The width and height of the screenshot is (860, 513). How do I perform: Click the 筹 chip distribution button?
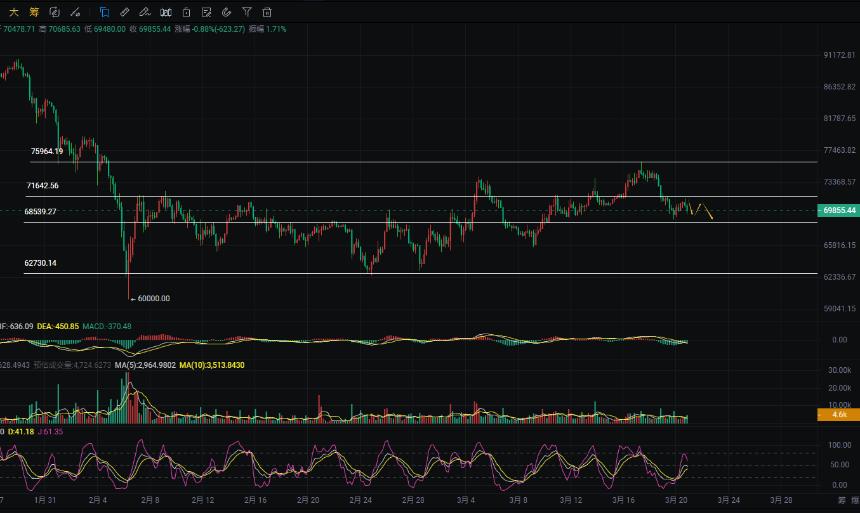pos(34,12)
